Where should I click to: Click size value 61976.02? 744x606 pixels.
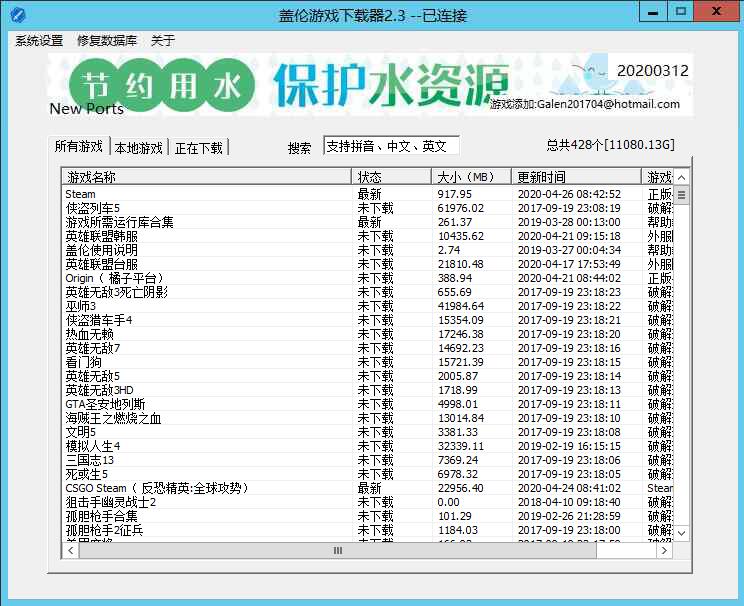(461, 208)
